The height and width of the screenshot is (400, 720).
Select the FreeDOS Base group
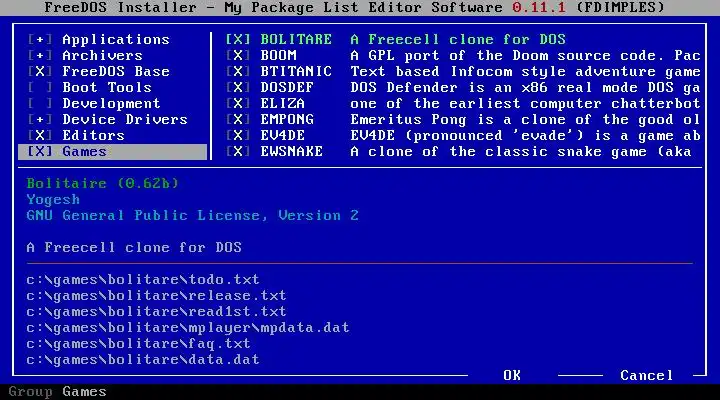click(x=116, y=72)
